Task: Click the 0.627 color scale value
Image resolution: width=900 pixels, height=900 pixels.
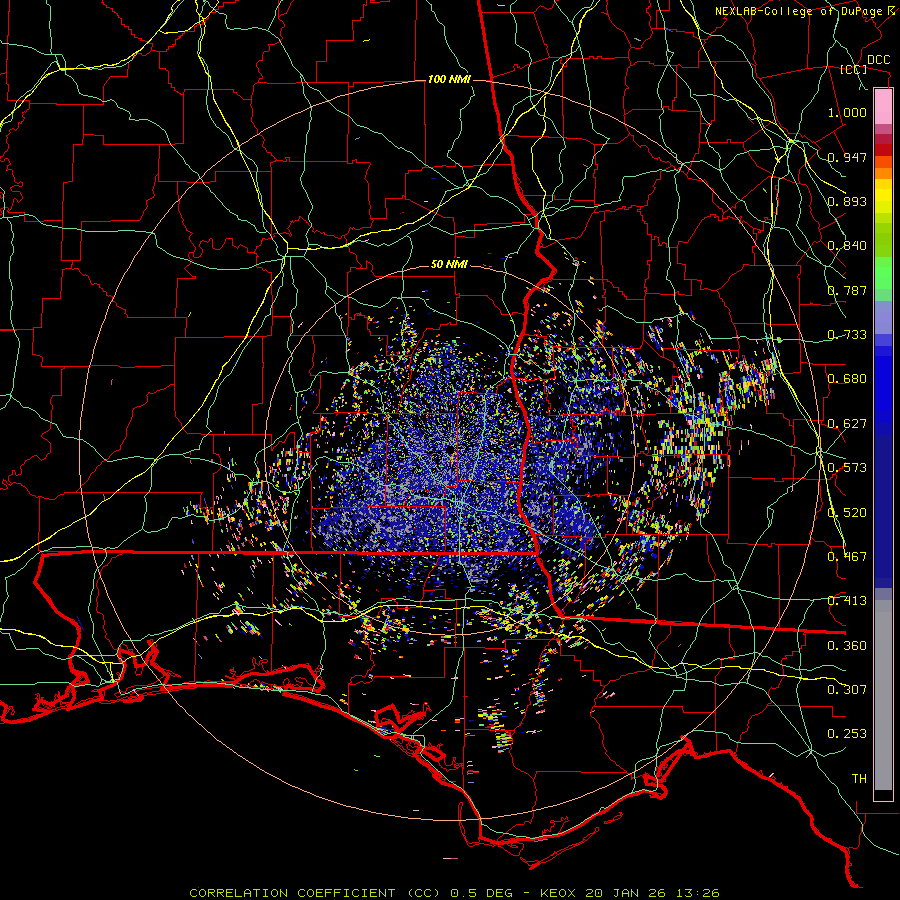Action: coord(847,424)
